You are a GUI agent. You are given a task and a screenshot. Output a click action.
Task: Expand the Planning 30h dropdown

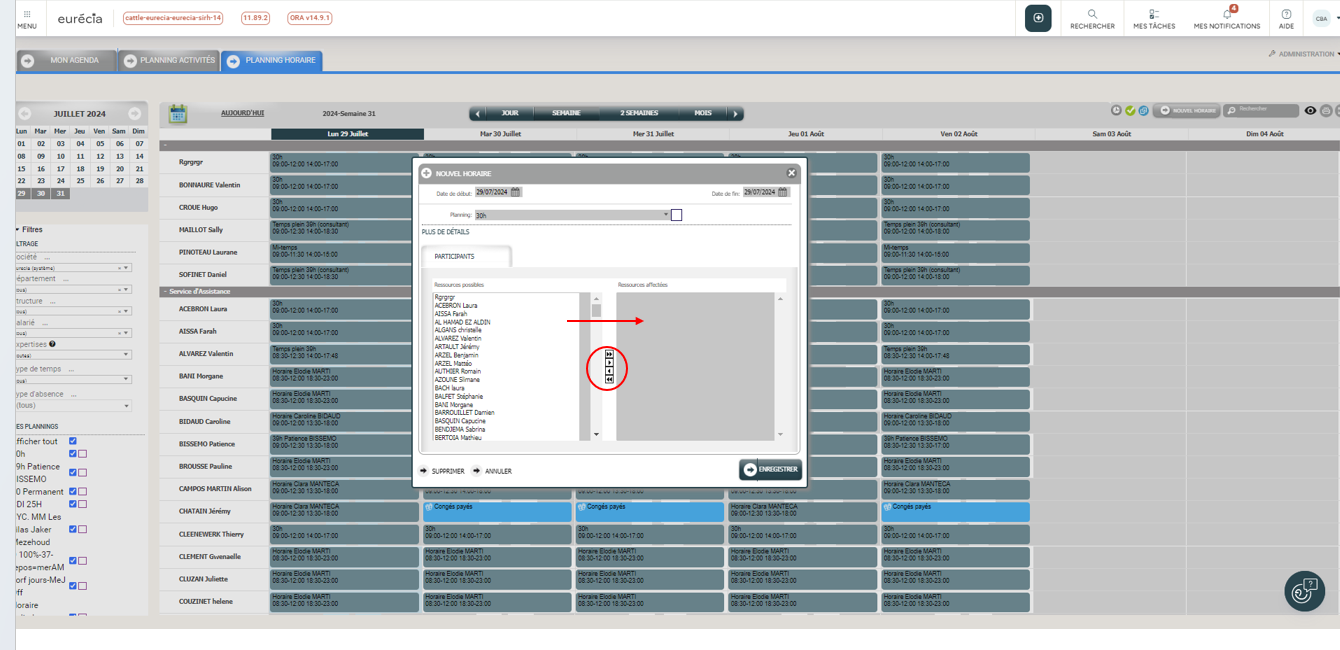(572, 215)
